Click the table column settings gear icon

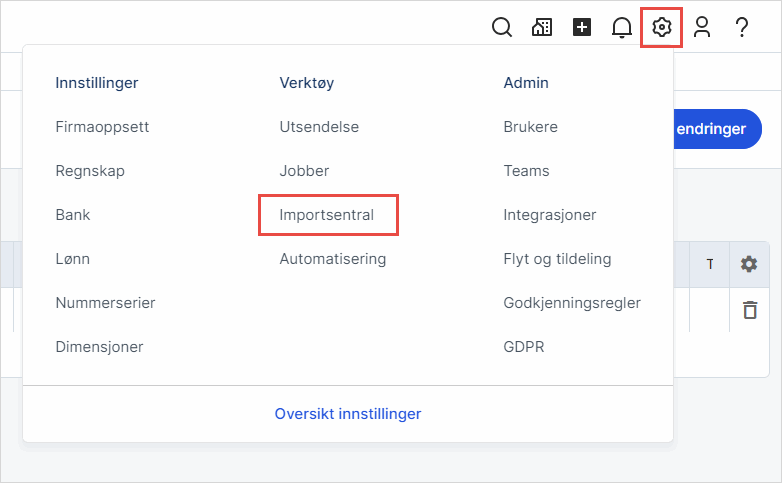(749, 264)
